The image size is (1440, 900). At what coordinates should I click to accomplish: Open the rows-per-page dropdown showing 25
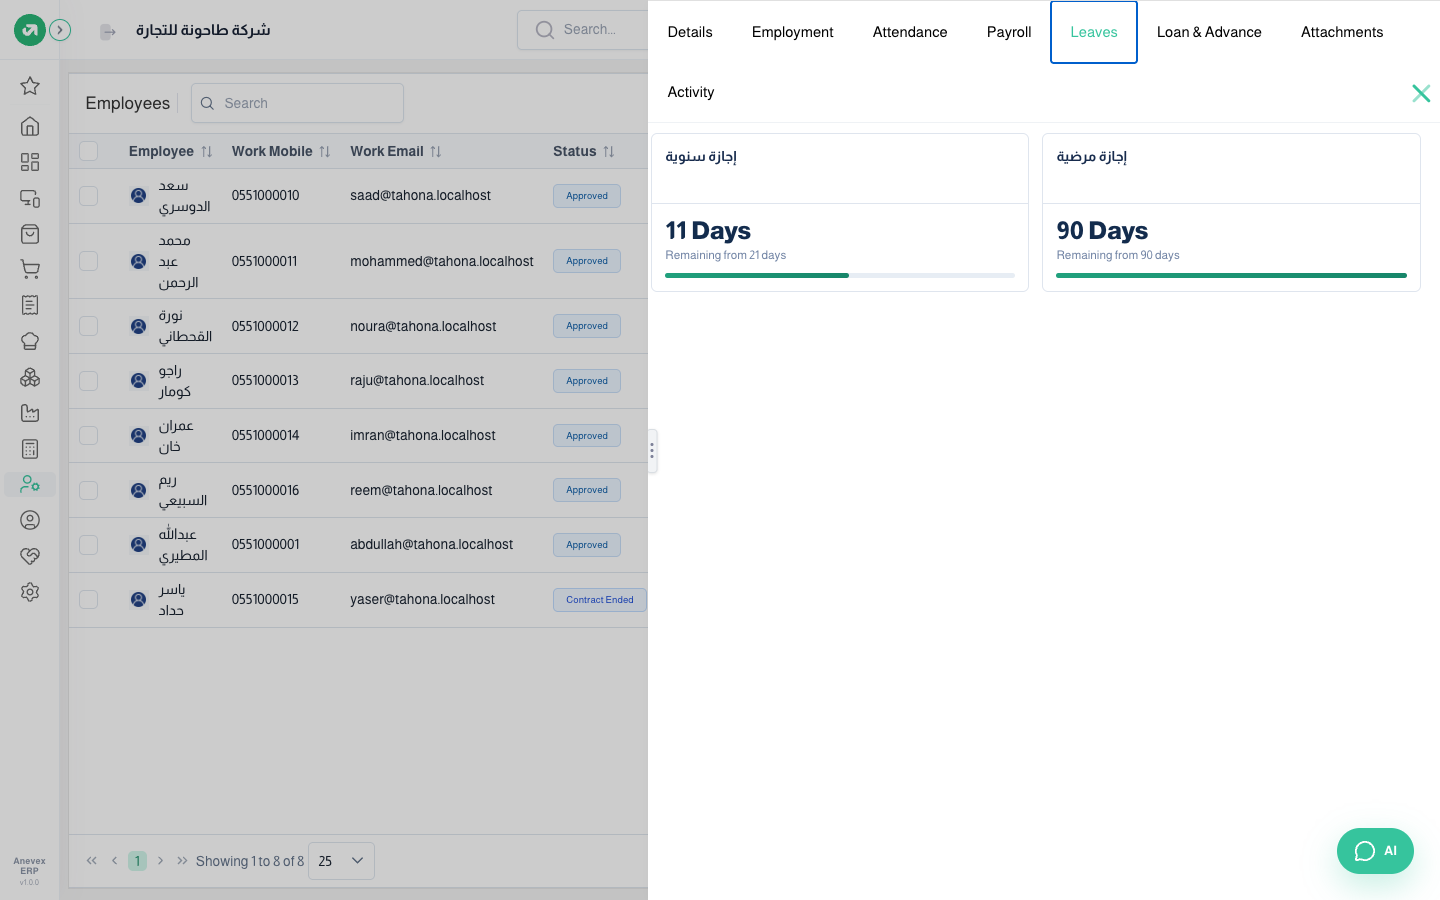point(341,861)
